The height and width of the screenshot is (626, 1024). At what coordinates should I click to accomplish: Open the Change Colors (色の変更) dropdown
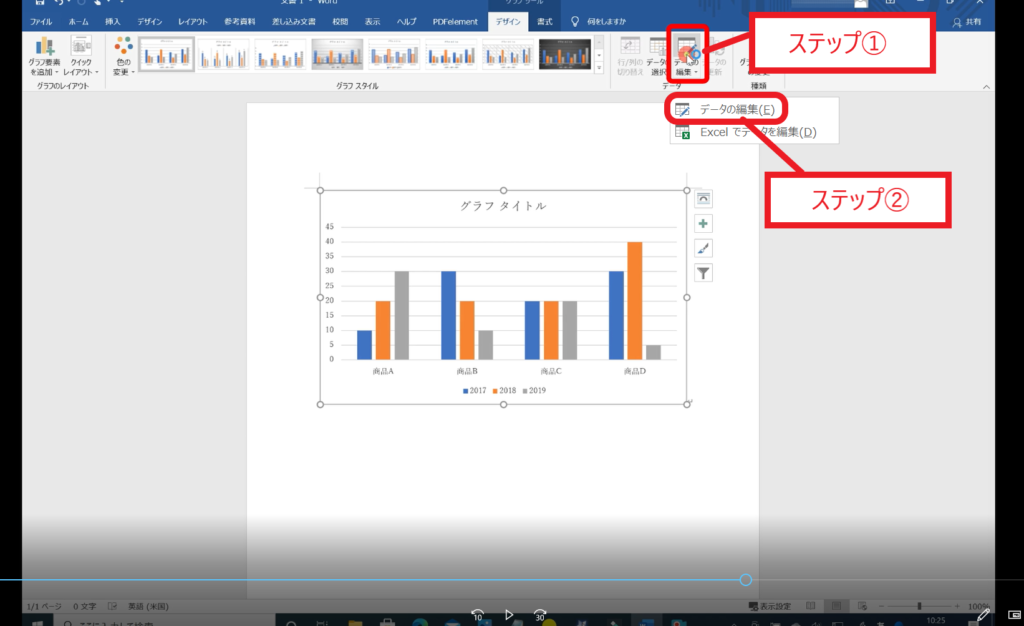123,56
